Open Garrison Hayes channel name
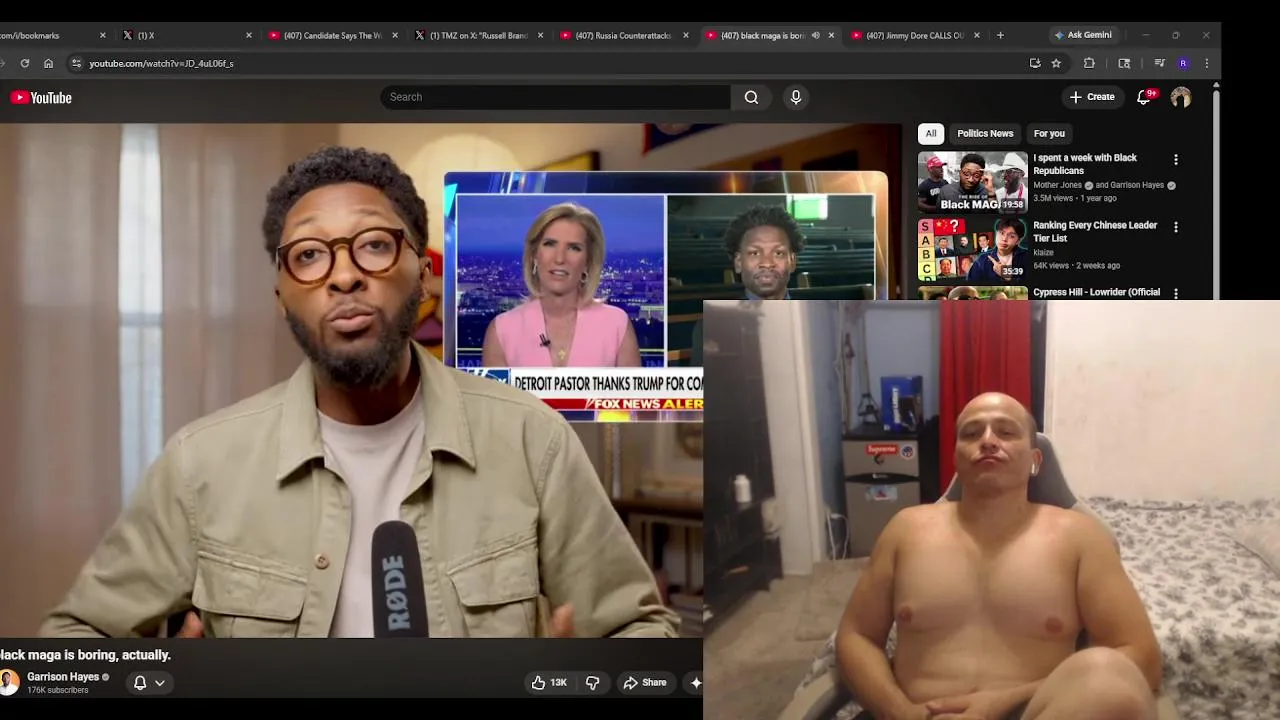The height and width of the screenshot is (720, 1280). point(63,677)
